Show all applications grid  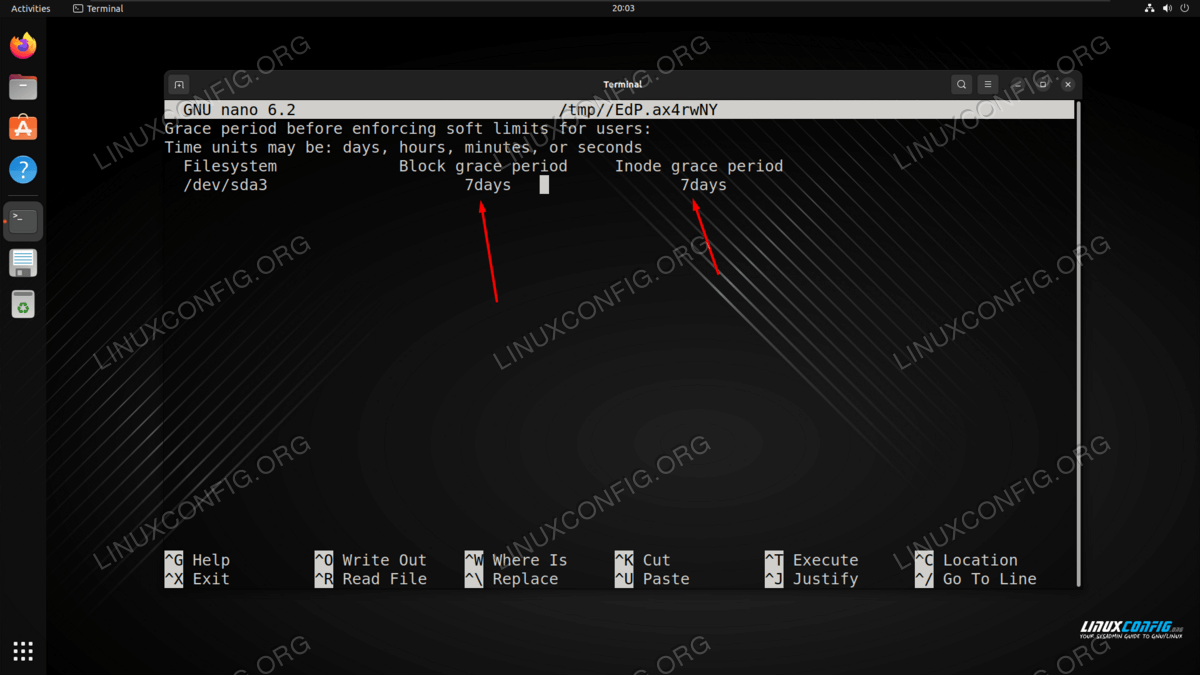click(x=23, y=651)
